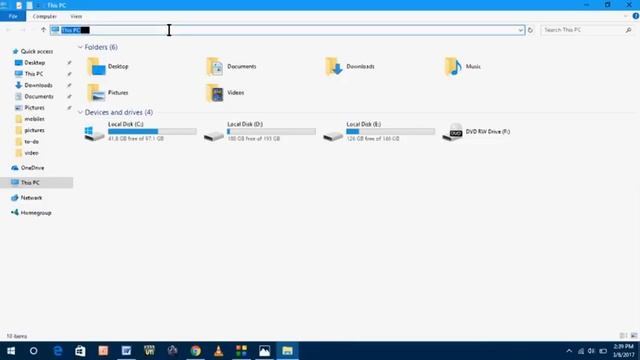Open Downloads in Quick access list
640x360 pixels.
38,85
